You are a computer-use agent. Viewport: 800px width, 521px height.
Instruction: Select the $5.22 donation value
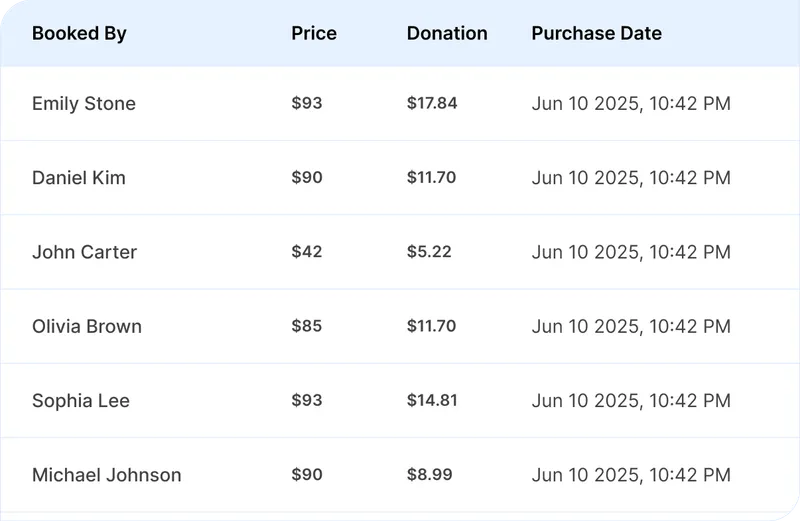(x=429, y=252)
